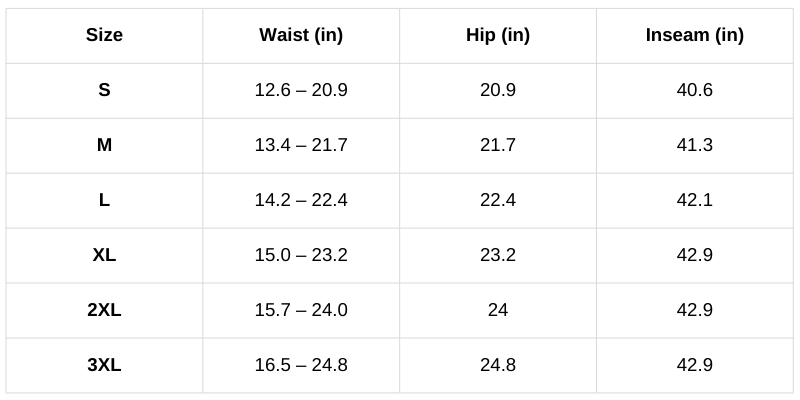
Task: Select the M size row label
Action: (104, 145)
